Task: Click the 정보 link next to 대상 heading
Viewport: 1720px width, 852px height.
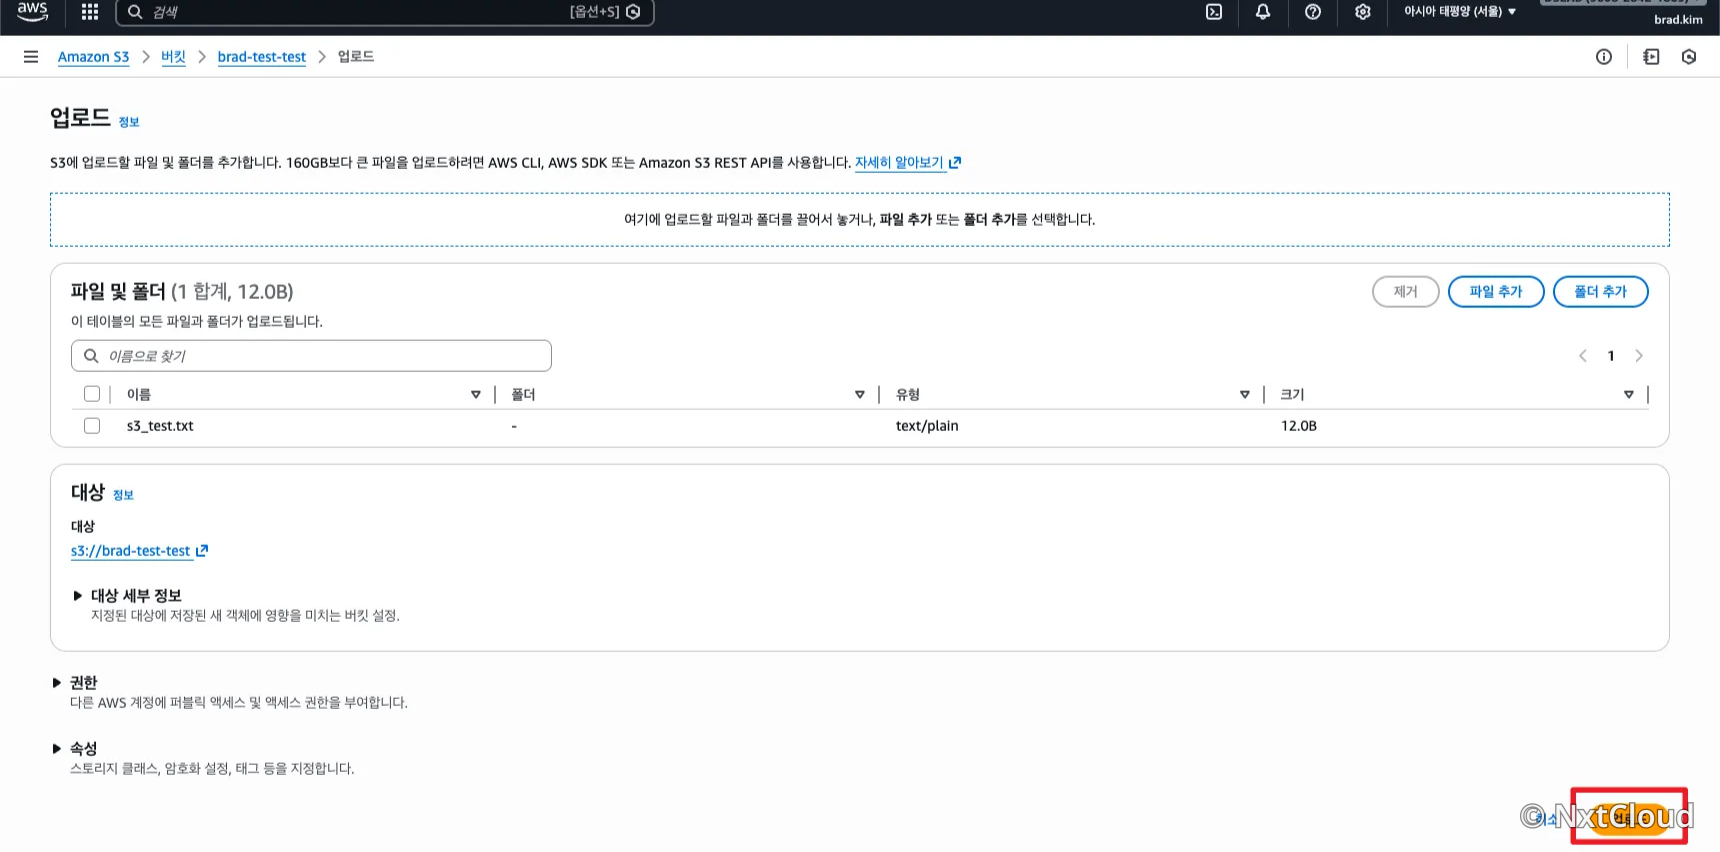Action: click(x=123, y=495)
